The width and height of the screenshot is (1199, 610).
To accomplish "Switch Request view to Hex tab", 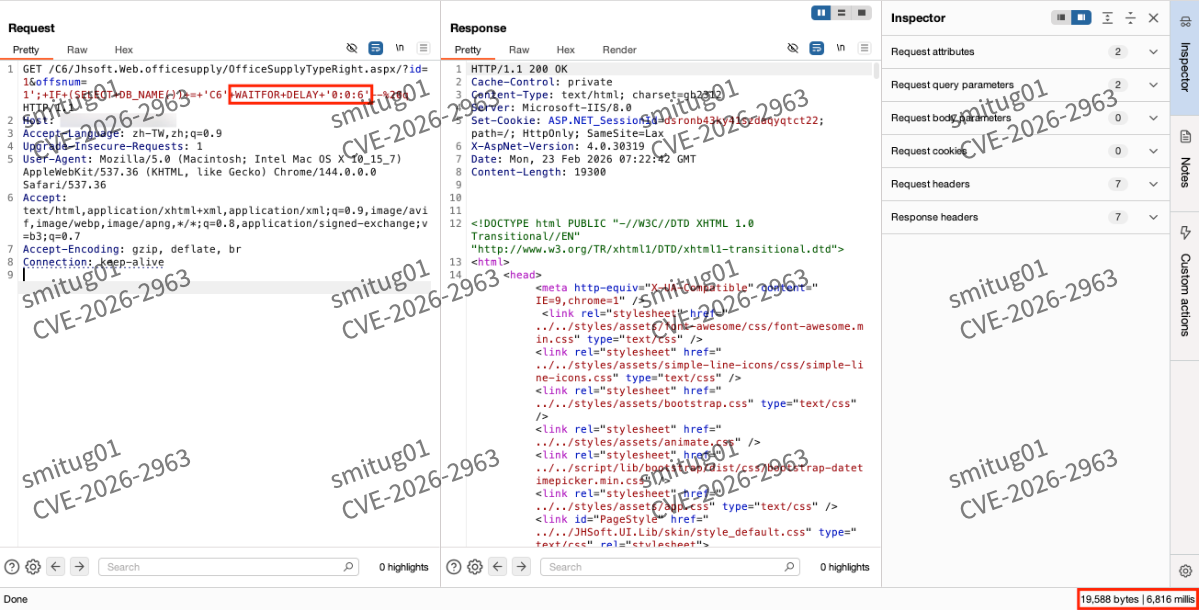I will point(123,50).
